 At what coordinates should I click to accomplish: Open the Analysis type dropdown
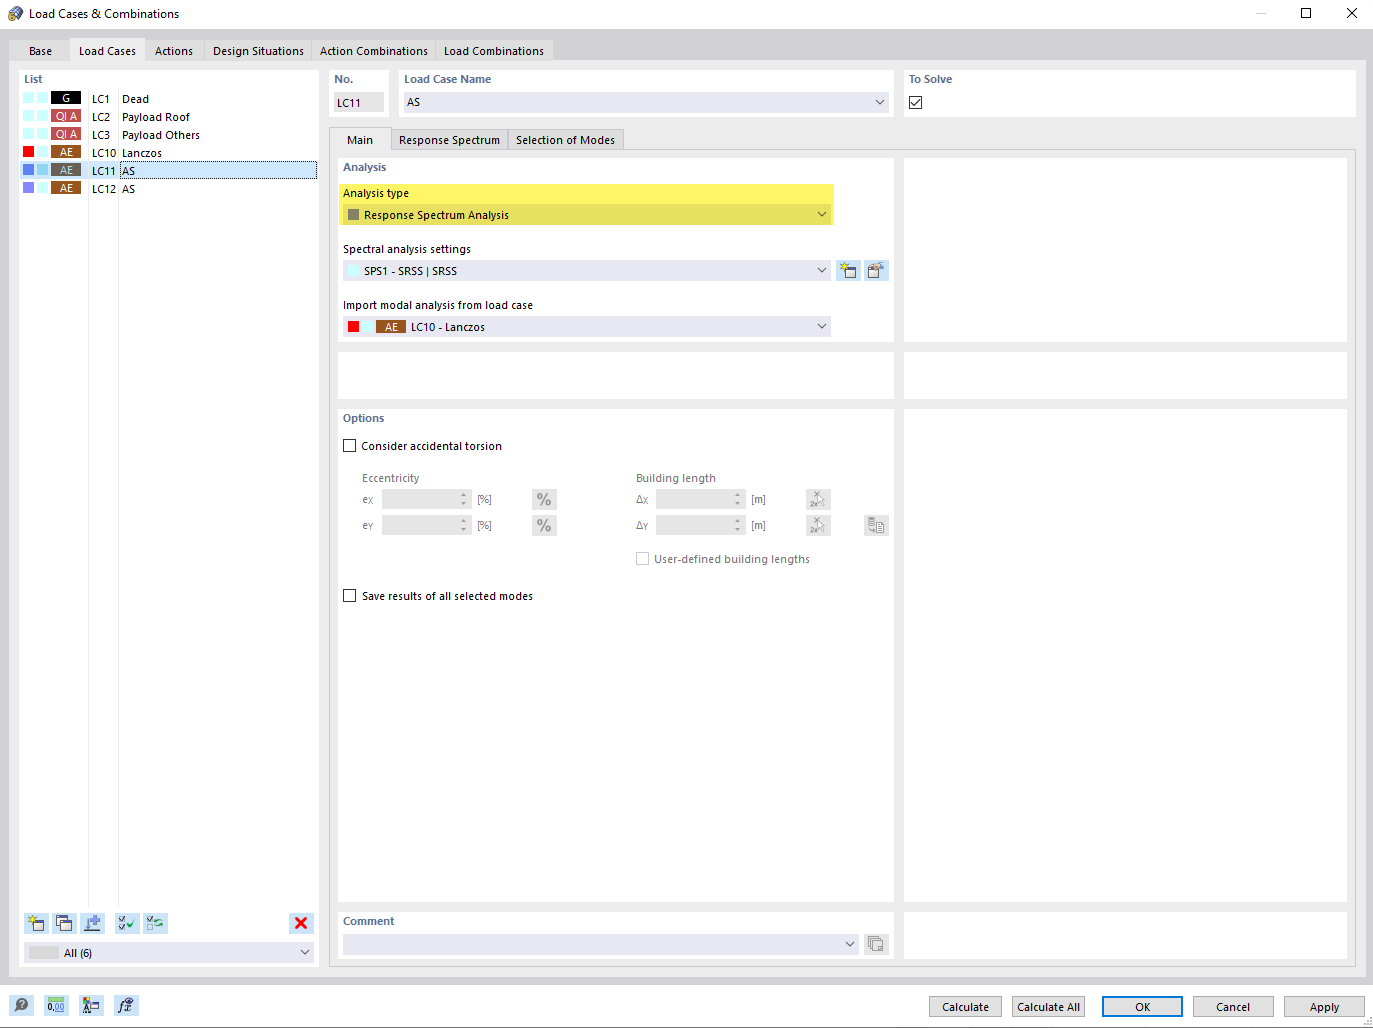(822, 214)
